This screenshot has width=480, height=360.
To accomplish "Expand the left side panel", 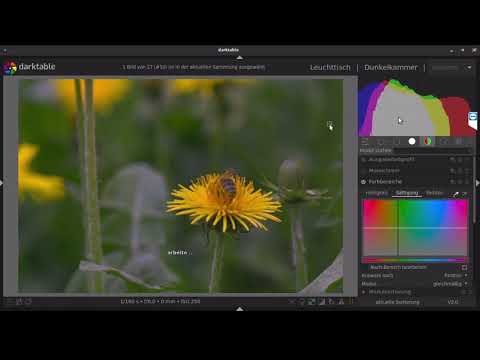I will [x=2, y=183].
